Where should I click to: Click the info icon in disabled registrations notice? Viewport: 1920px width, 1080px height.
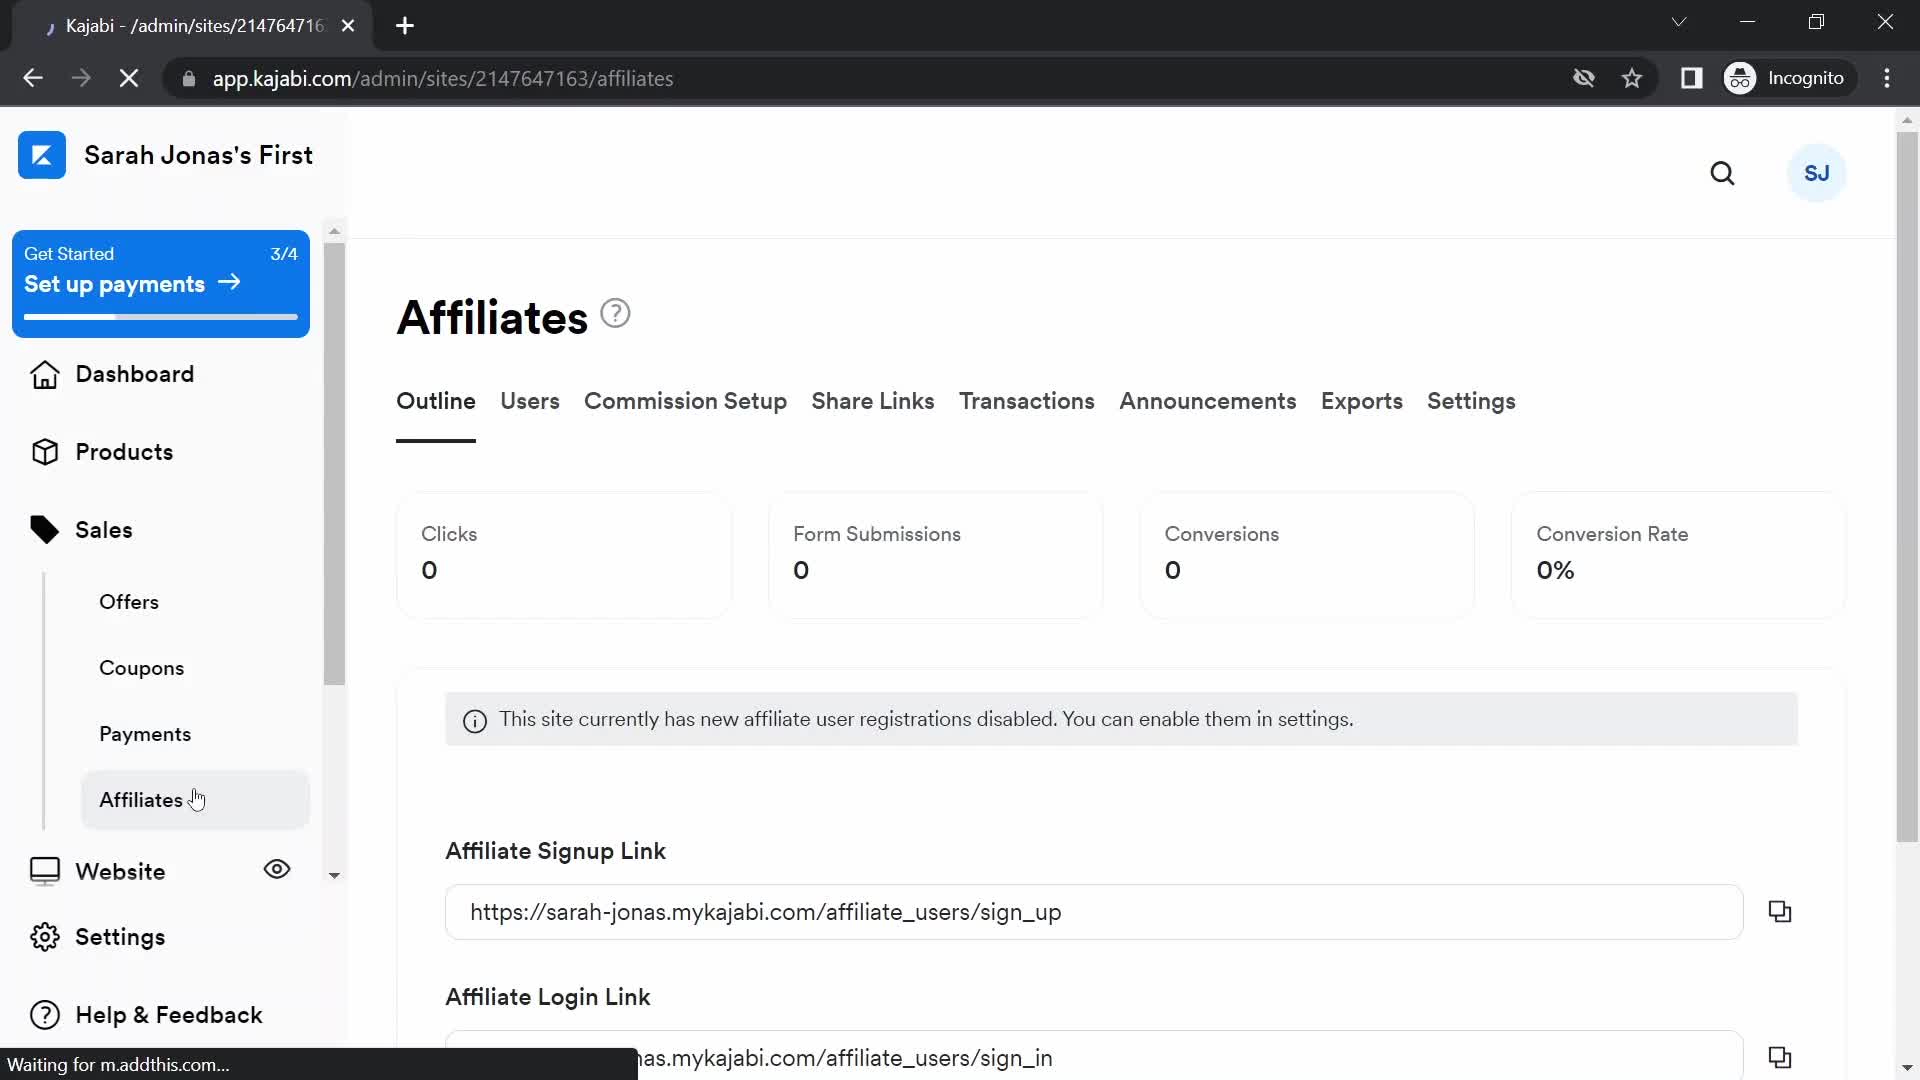[x=475, y=720]
